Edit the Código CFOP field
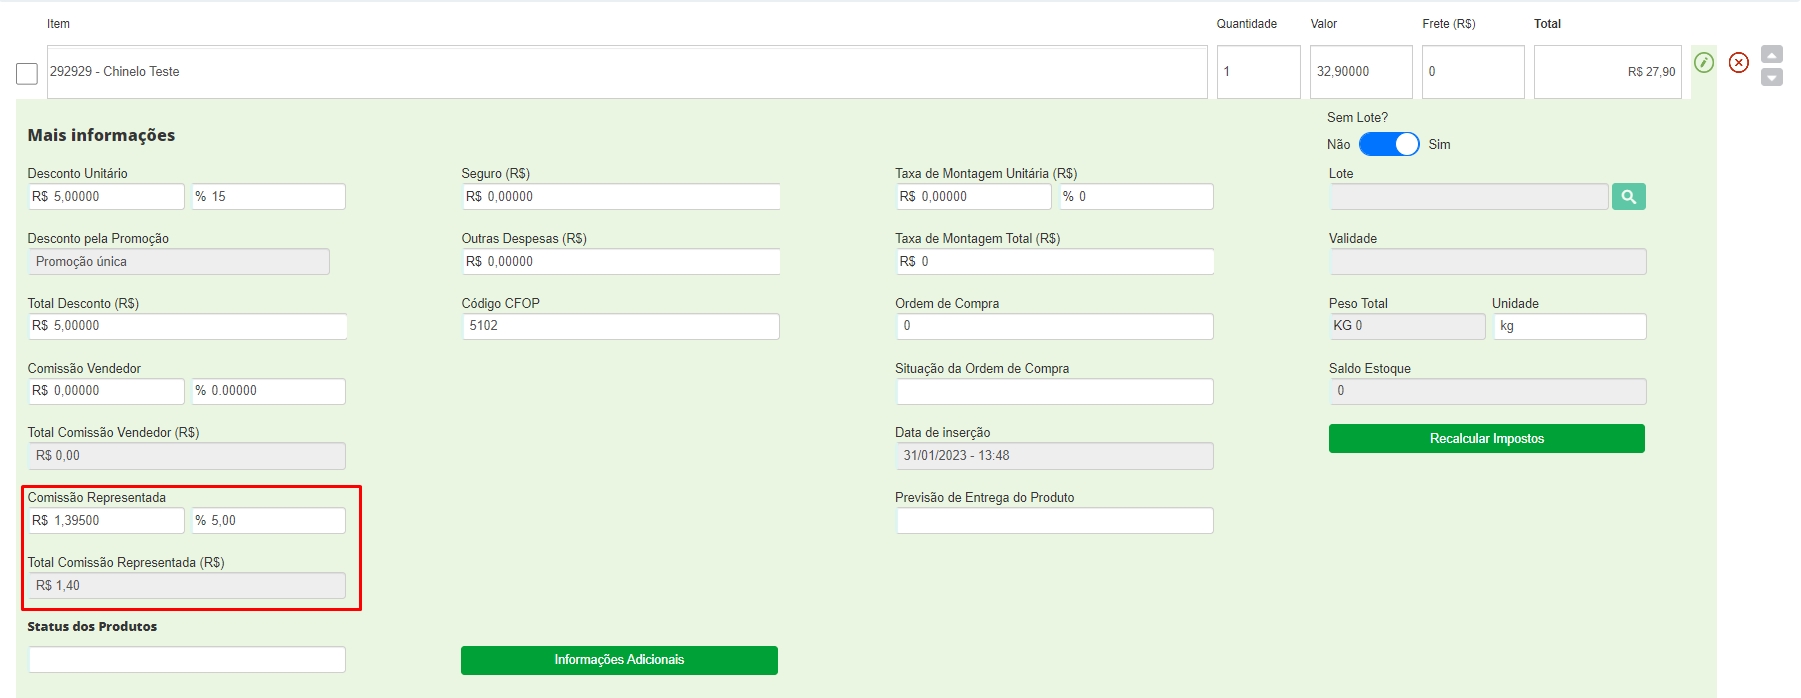 click(x=620, y=326)
